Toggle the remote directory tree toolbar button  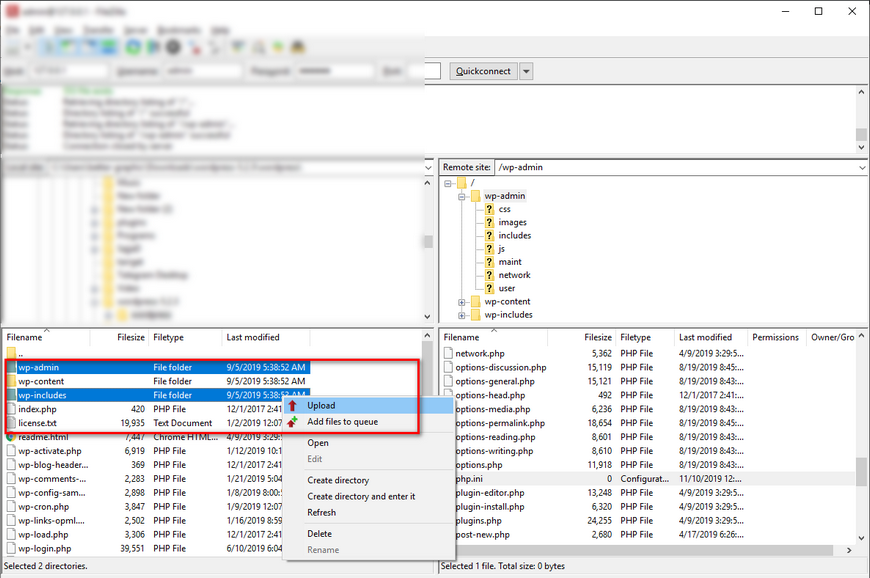click(89, 48)
